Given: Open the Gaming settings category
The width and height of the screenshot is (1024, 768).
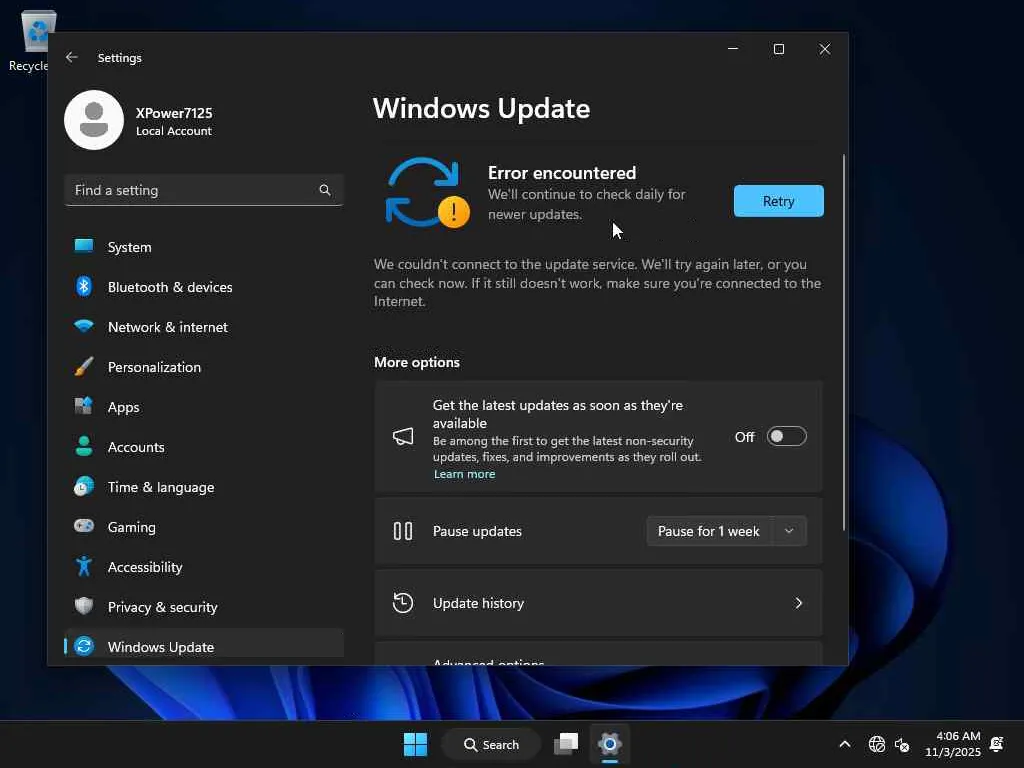Looking at the screenshot, I should pyautogui.click(x=204, y=527).
